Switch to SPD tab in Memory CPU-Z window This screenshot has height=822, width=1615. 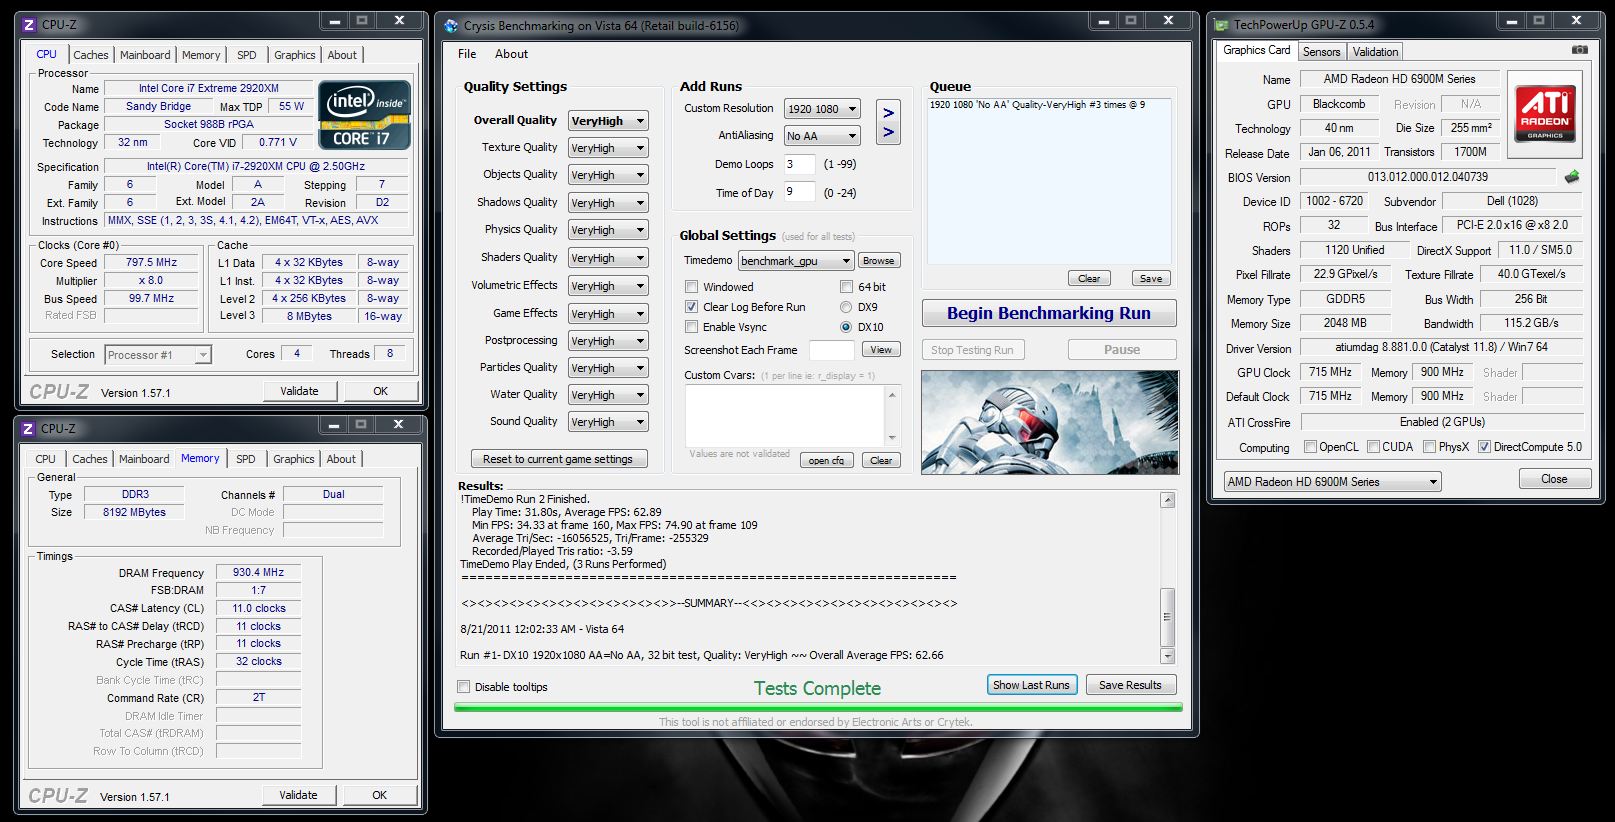pos(246,459)
